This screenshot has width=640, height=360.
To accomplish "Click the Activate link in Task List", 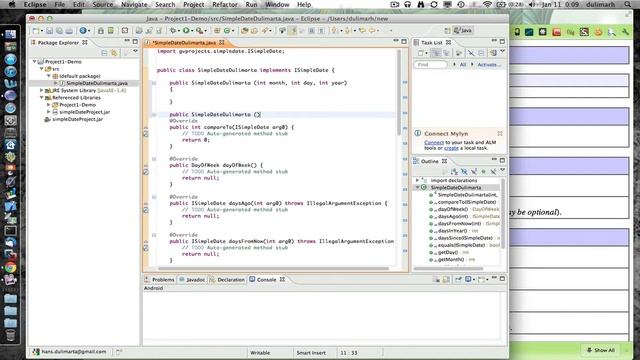I will click(489, 64).
